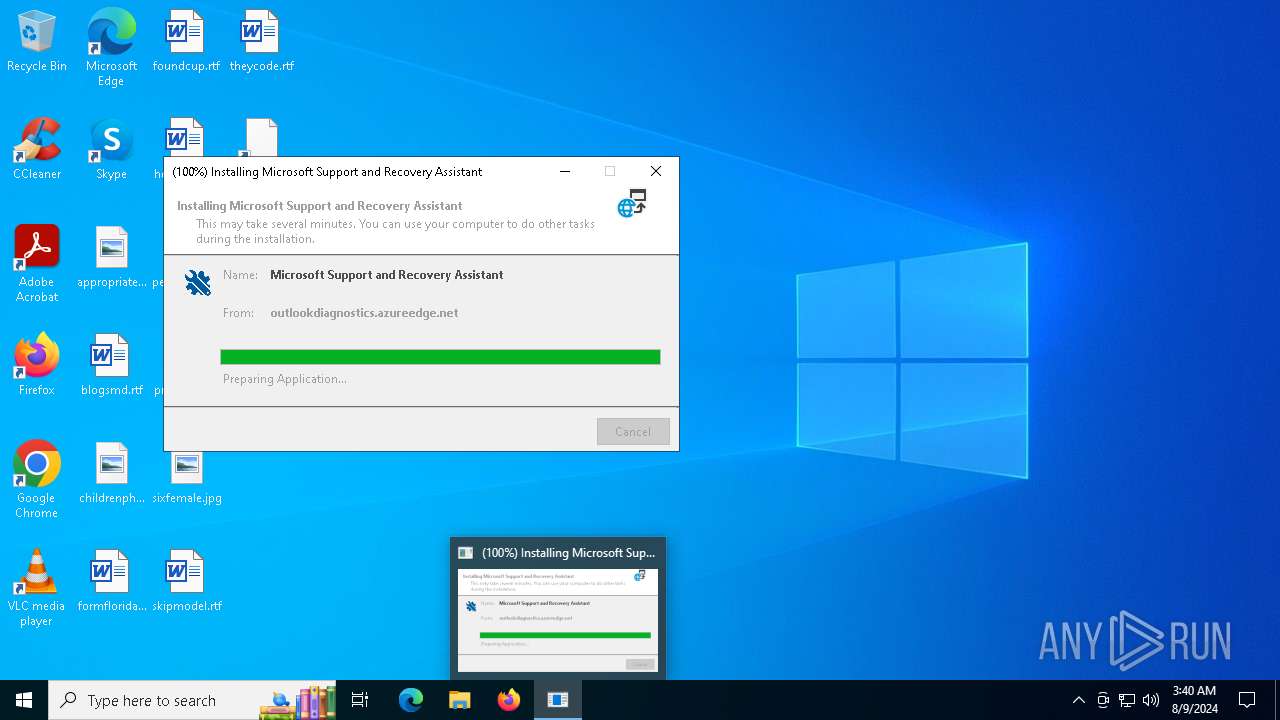1280x720 pixels.
Task: Click the network install globe icon
Action: click(x=632, y=204)
